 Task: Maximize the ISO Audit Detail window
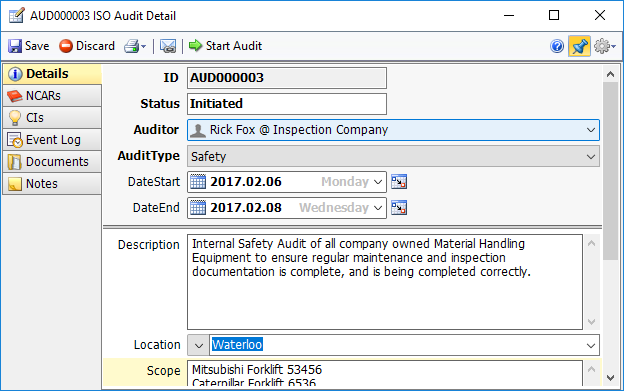554,16
